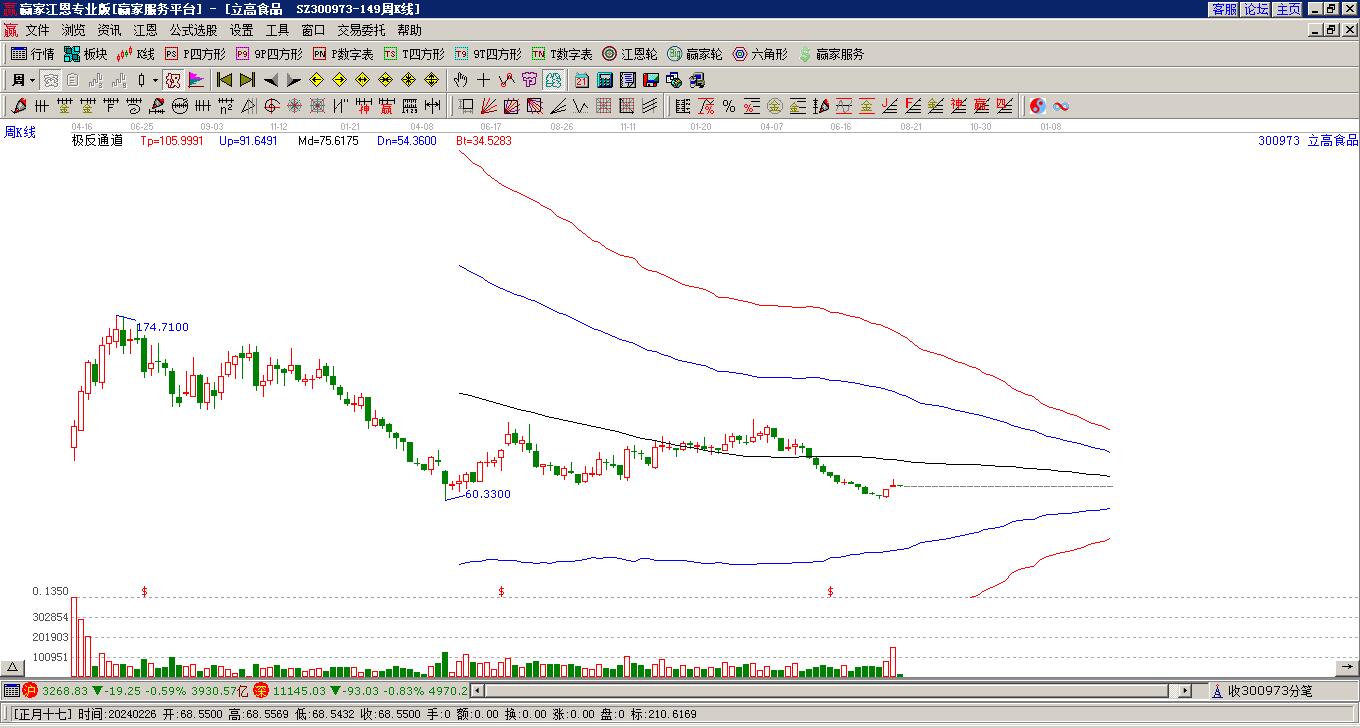Open the 行情 quotes view
Image resolution: width=1360 pixels, height=728 pixels.
33,54
